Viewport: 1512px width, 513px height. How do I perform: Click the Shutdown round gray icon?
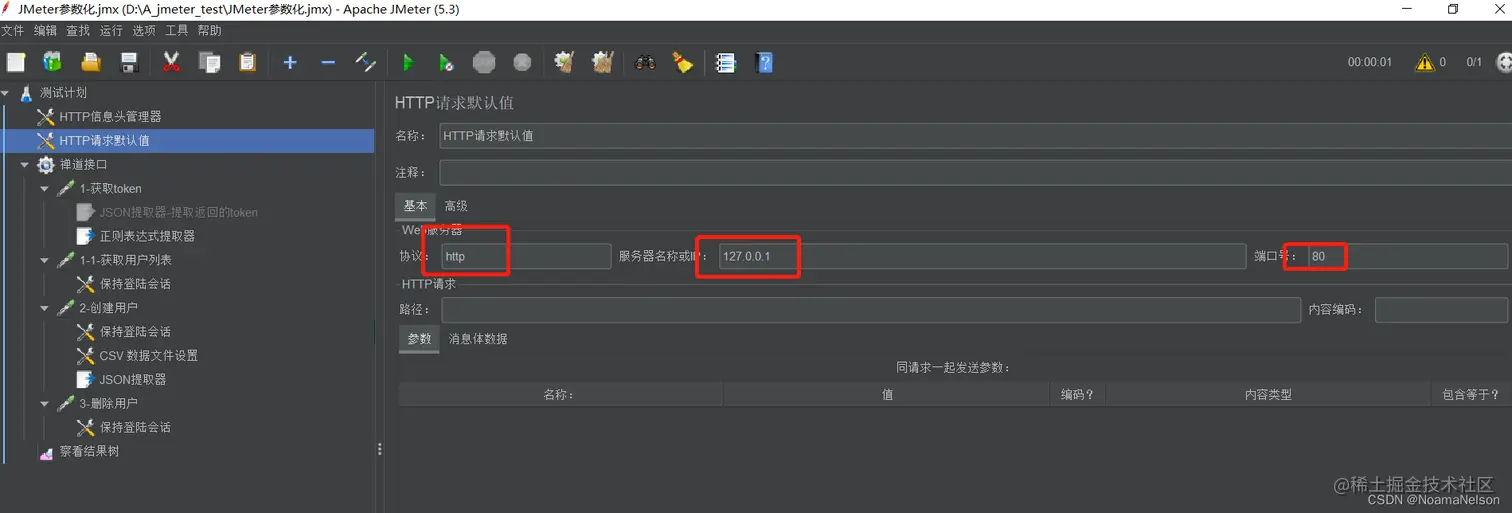pyautogui.click(x=522, y=62)
